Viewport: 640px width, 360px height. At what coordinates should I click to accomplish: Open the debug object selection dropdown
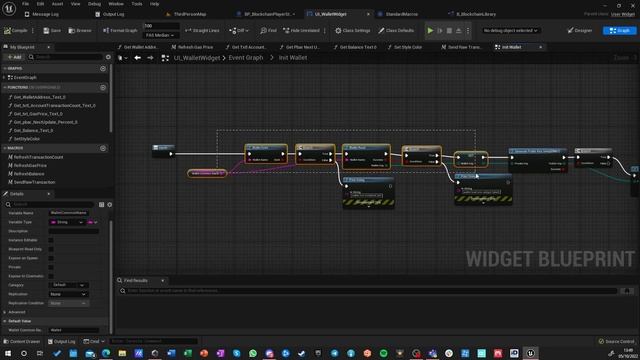click(510, 31)
